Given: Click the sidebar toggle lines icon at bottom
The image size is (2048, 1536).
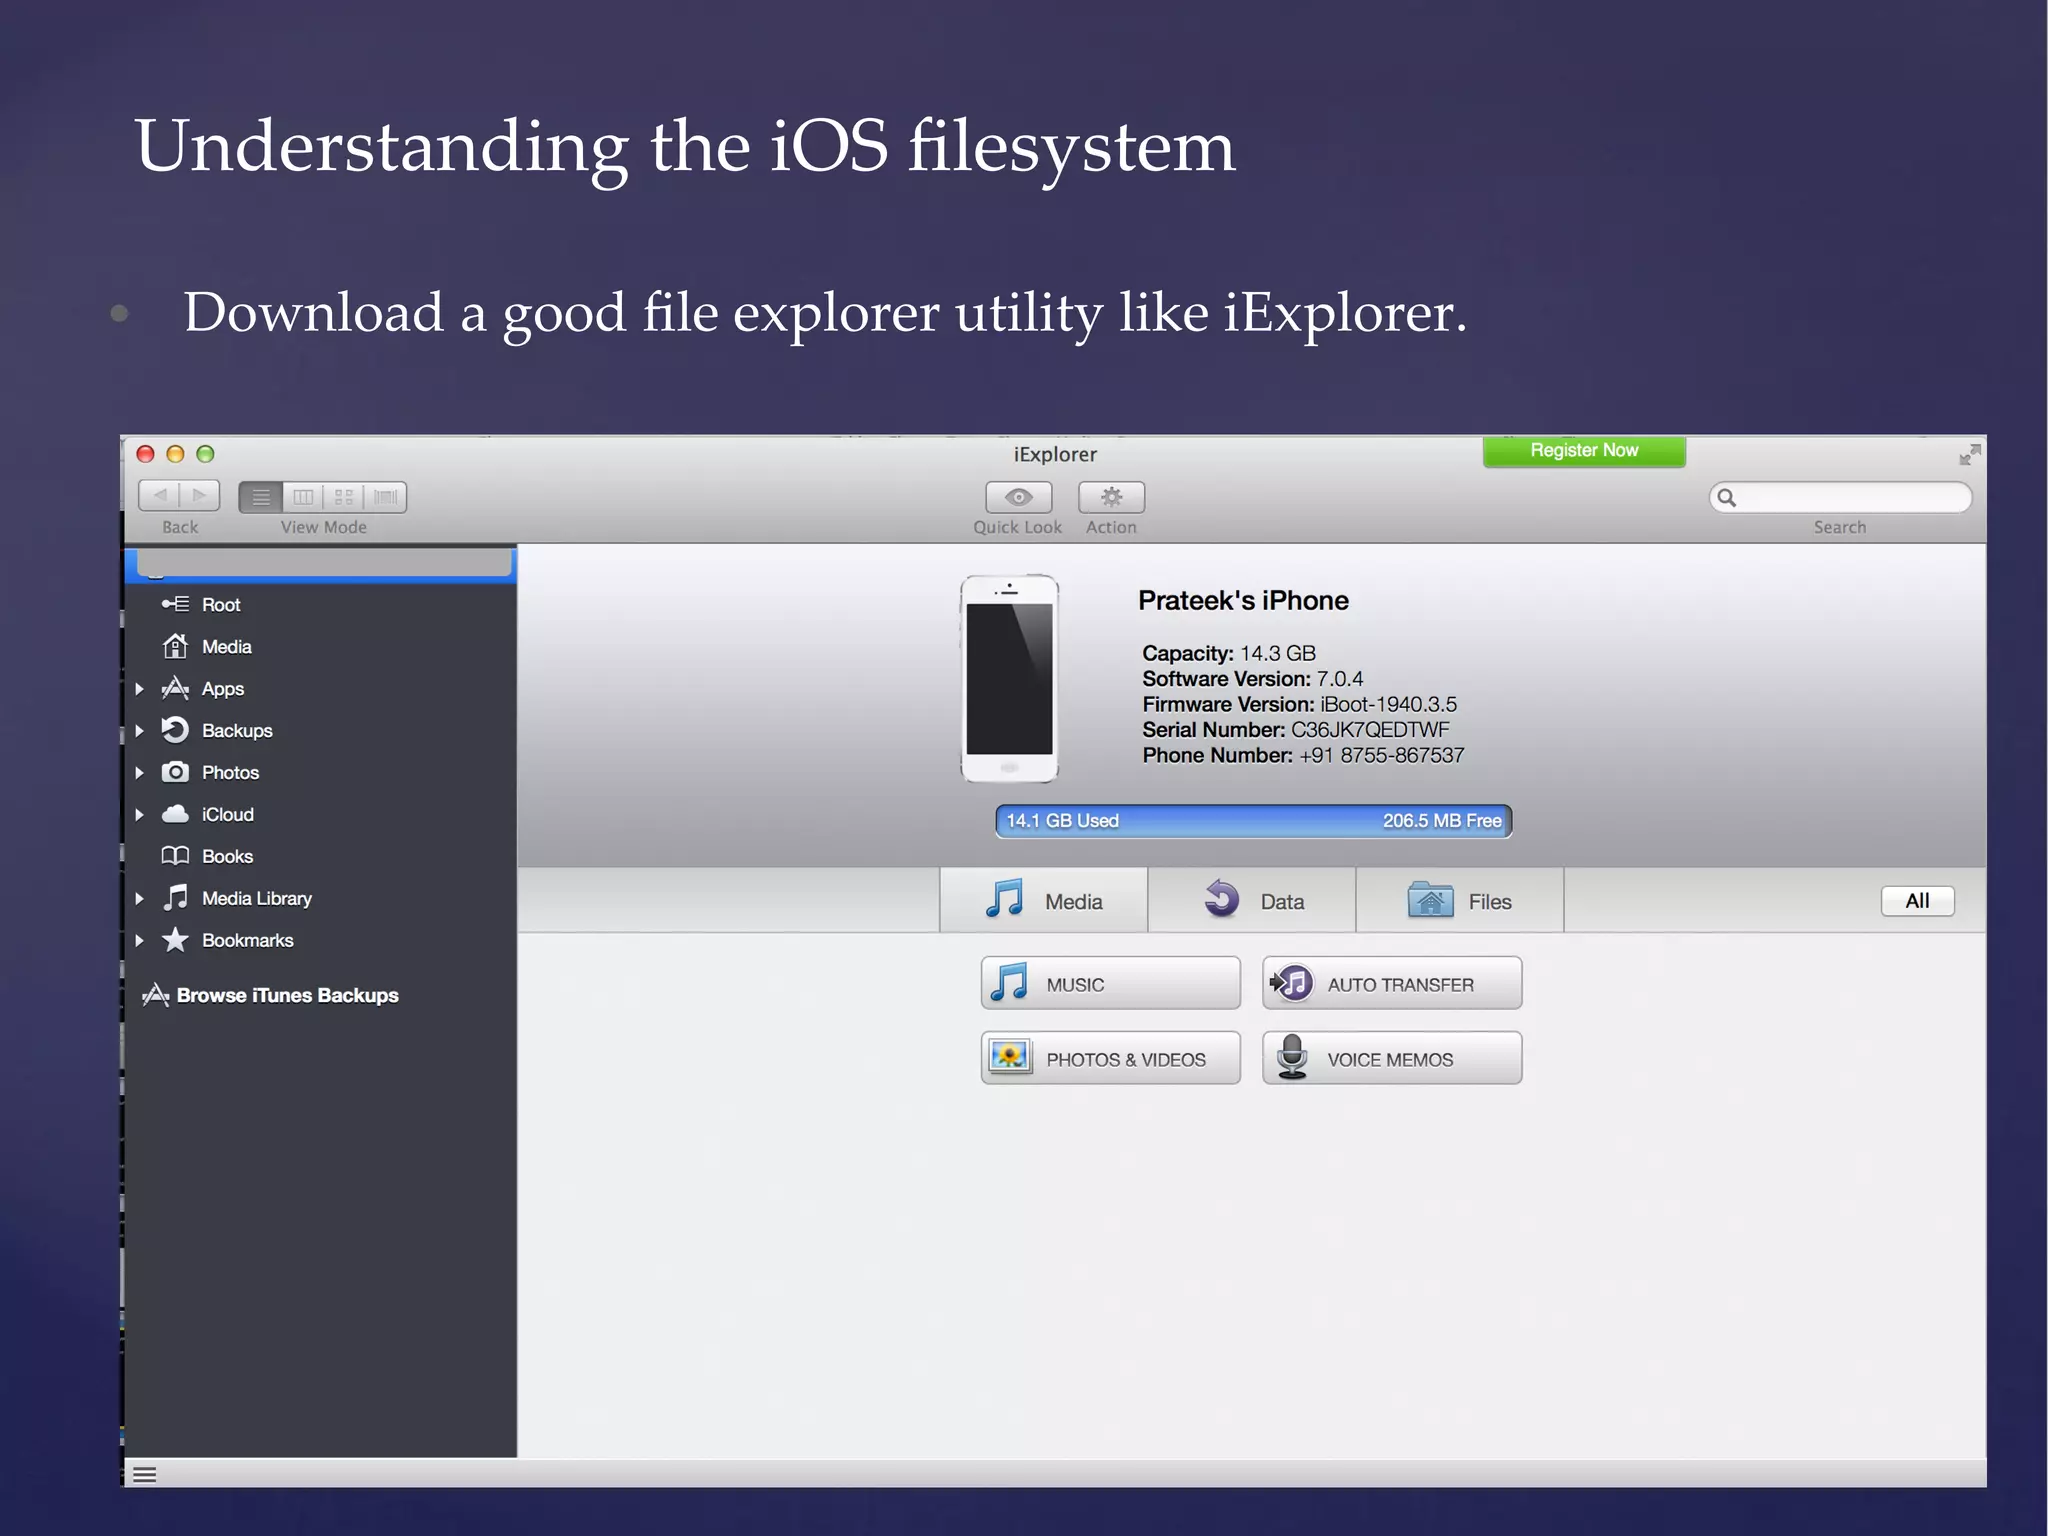Looking at the screenshot, I should (145, 1475).
